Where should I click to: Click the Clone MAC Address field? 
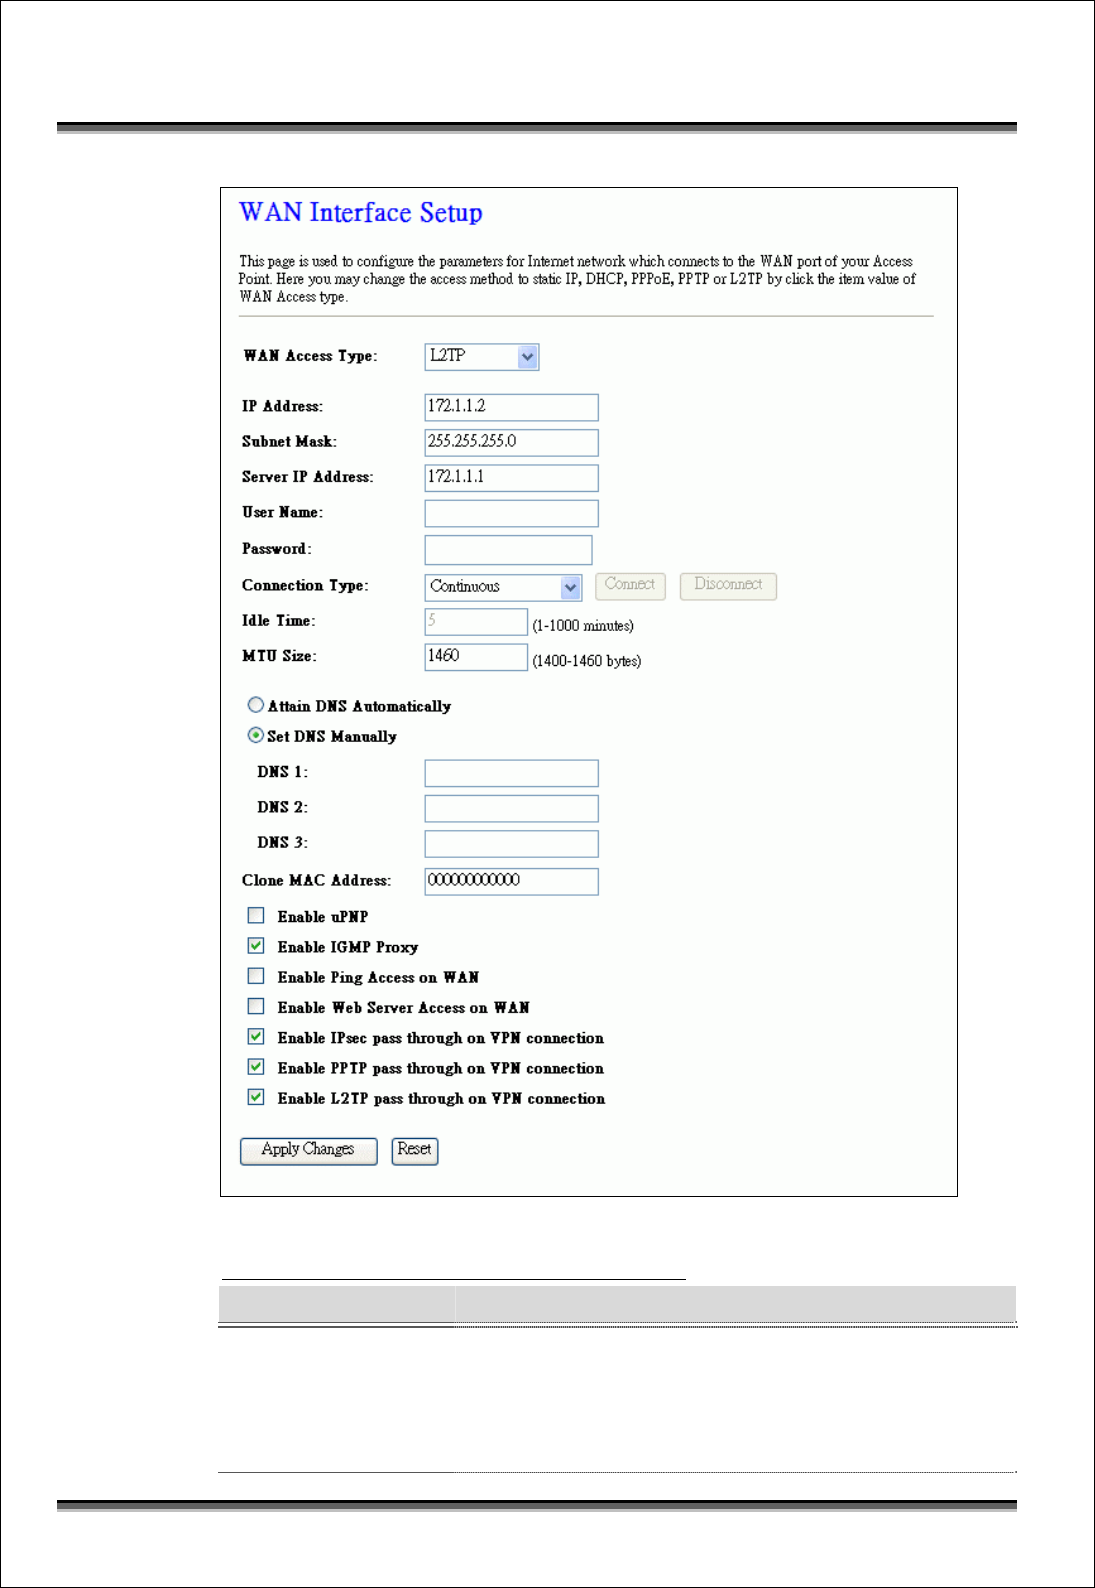click(512, 881)
